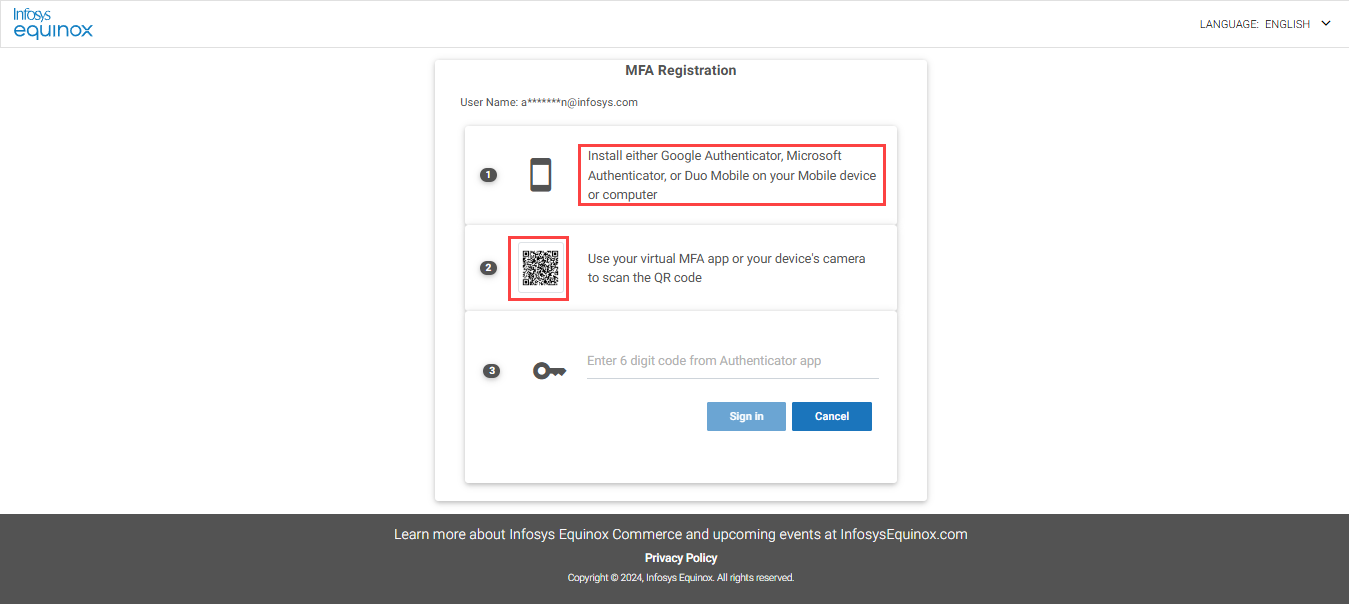Click the LANGUAGE label
The width and height of the screenshot is (1349, 604).
1229,24
